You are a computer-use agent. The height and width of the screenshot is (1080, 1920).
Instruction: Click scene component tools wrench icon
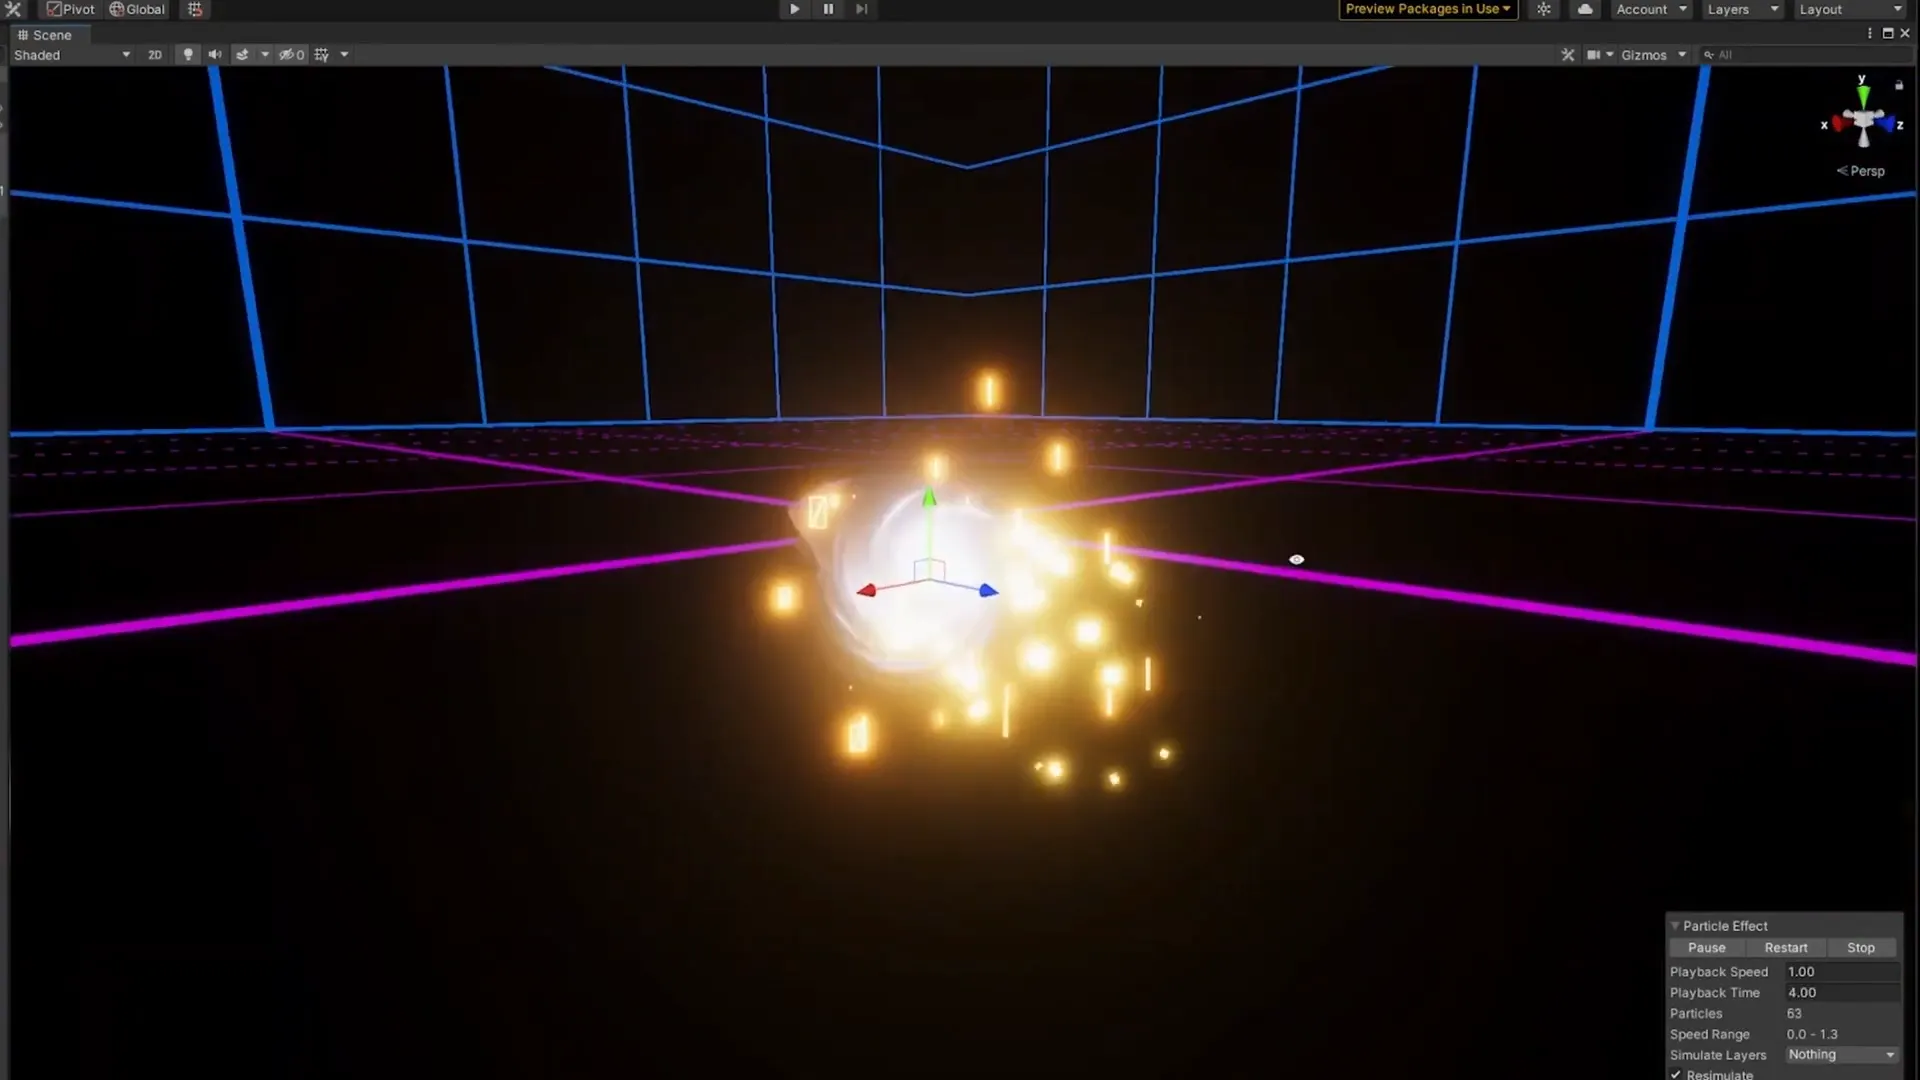(1567, 55)
